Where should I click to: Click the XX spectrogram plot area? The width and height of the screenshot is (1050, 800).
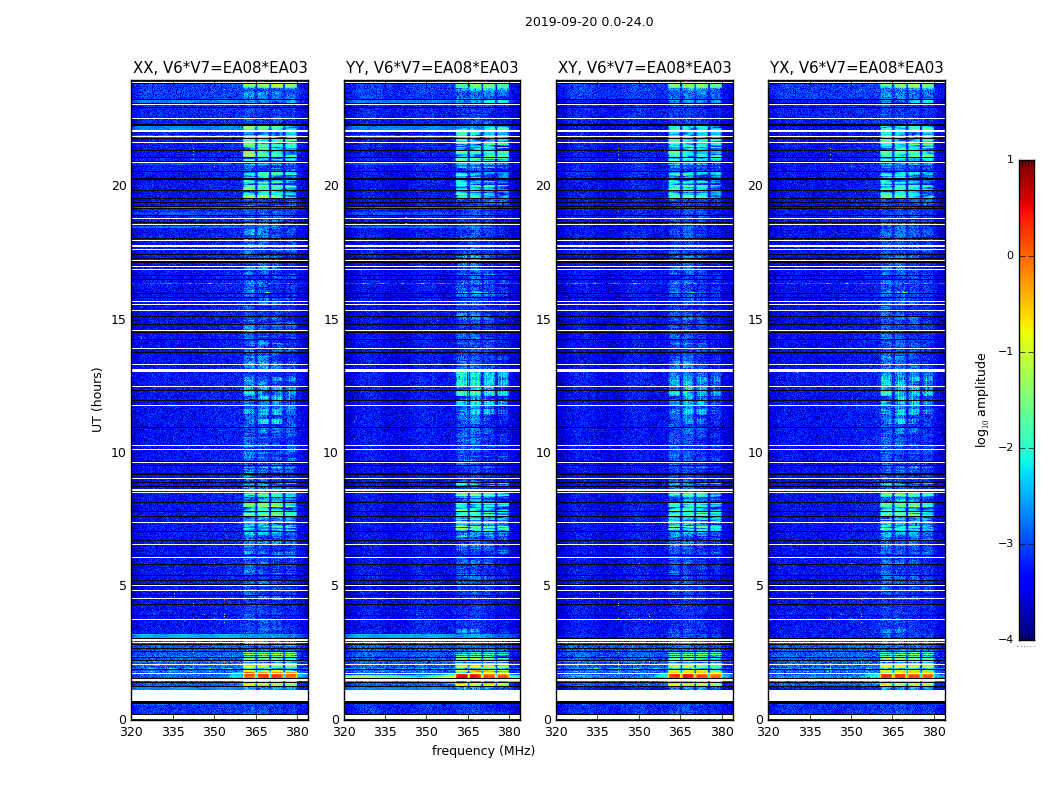tap(220, 400)
